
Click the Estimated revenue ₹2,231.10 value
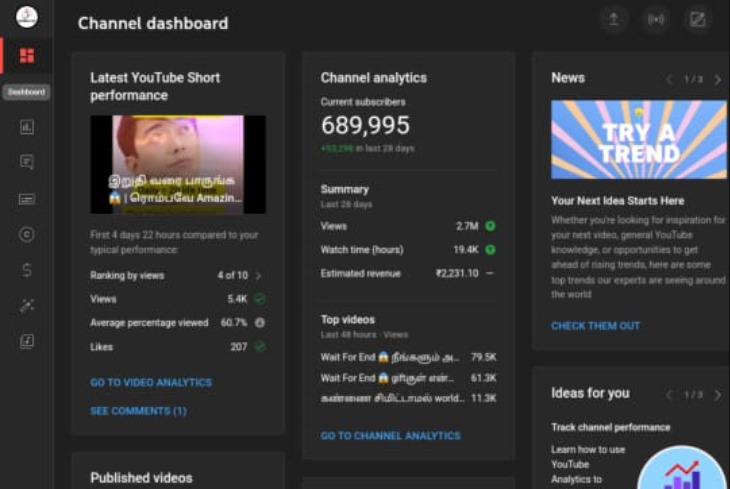coord(457,273)
